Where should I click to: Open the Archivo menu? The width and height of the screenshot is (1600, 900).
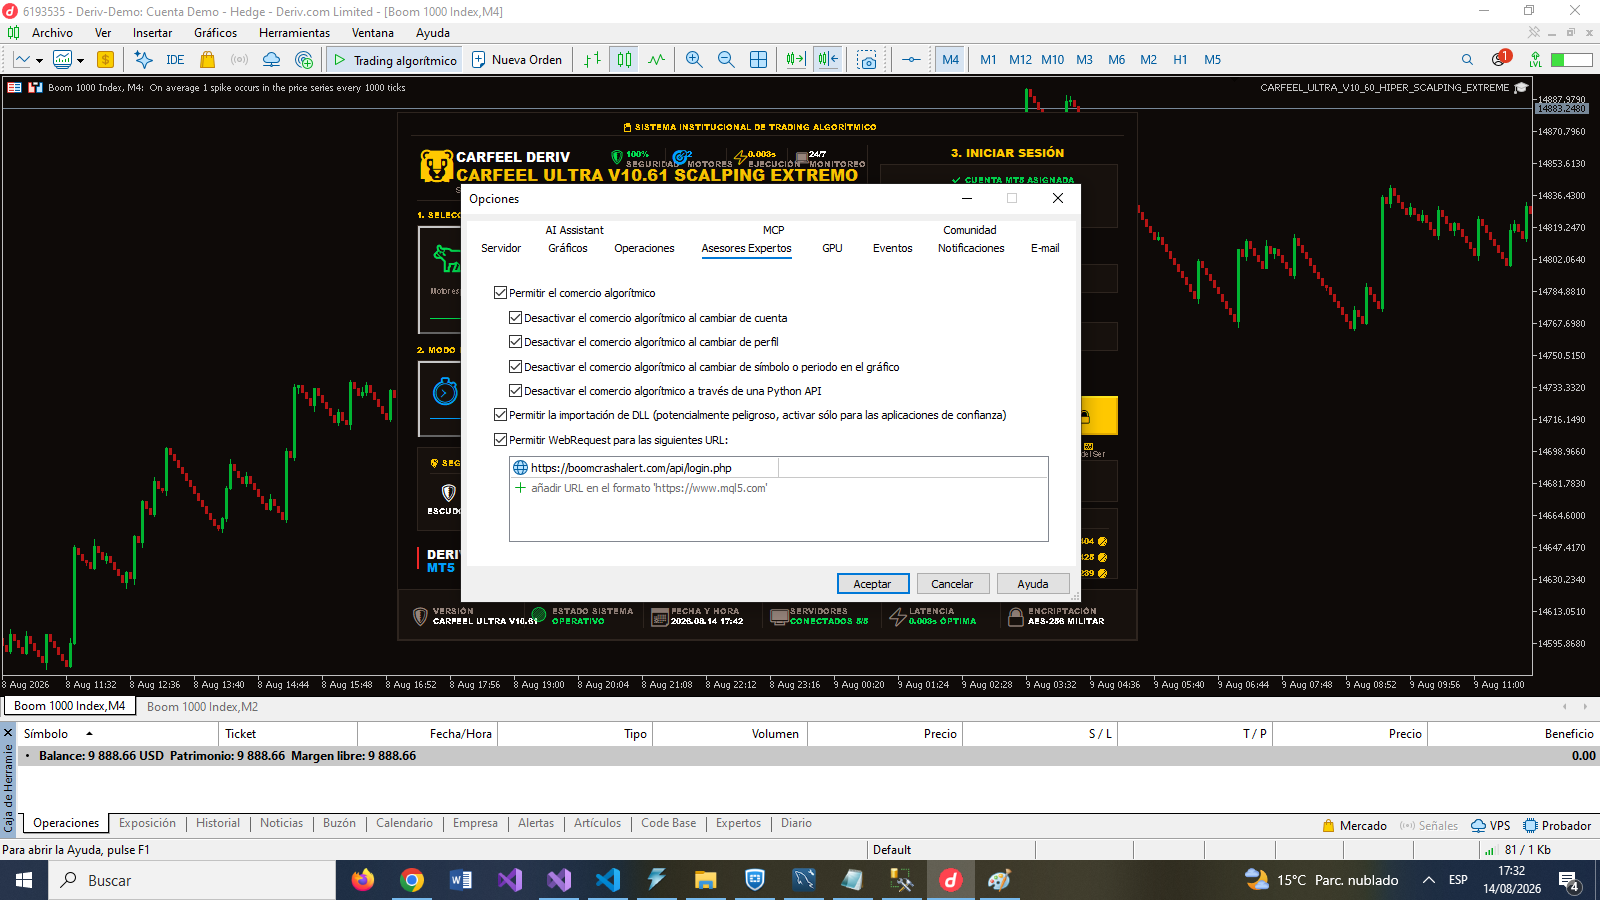pos(52,33)
